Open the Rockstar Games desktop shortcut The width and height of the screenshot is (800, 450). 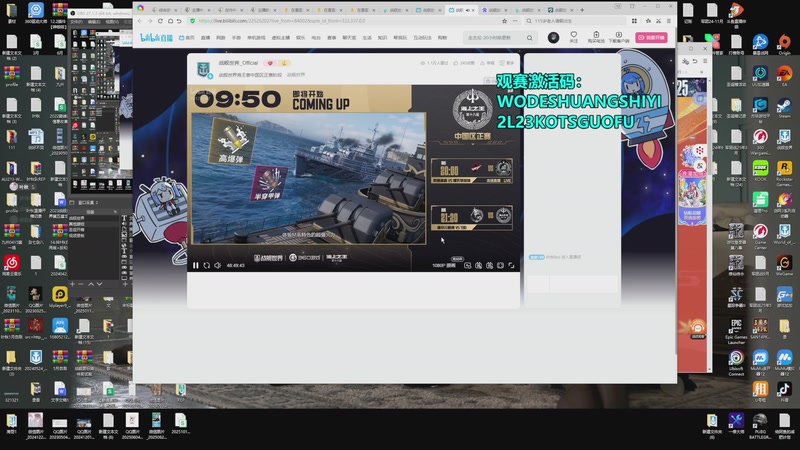784,172
